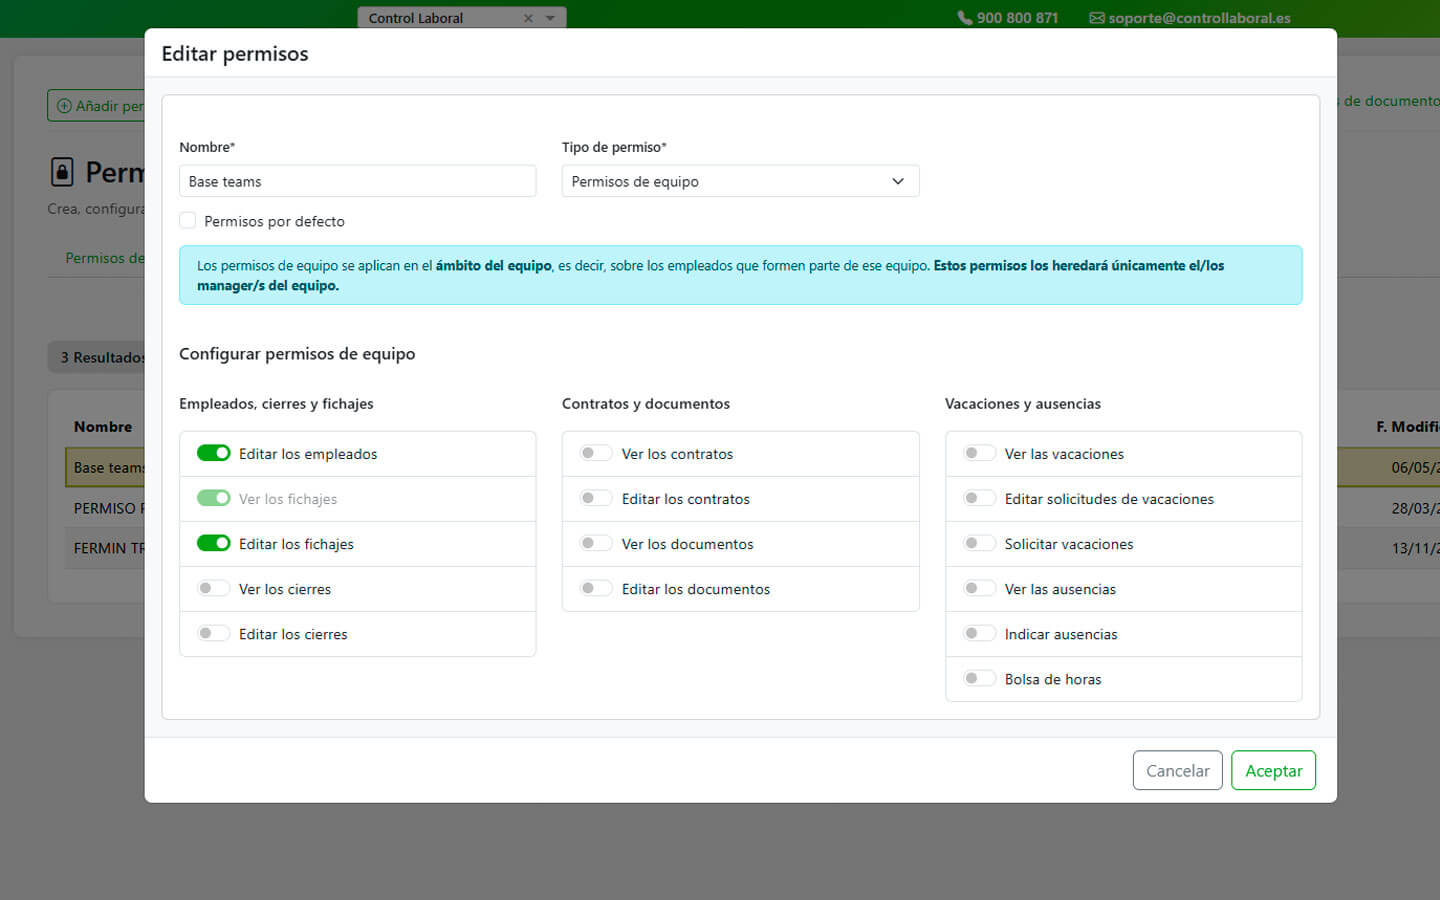Click the phone icon beside 900 800 871
The image size is (1440, 900).
tap(964, 18)
